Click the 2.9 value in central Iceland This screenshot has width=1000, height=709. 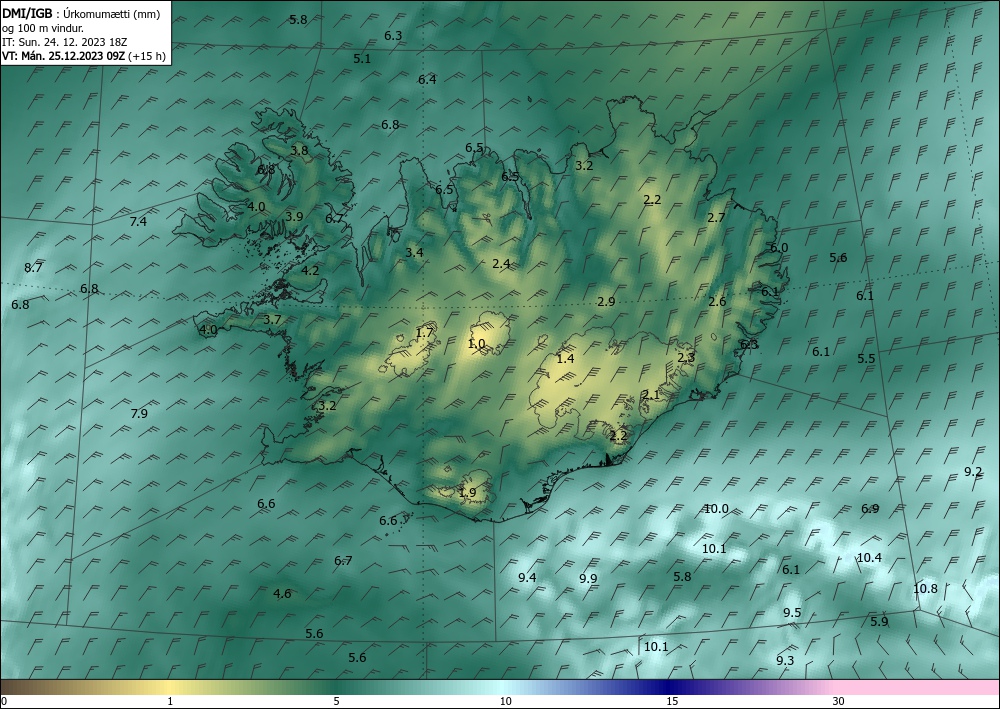click(606, 302)
